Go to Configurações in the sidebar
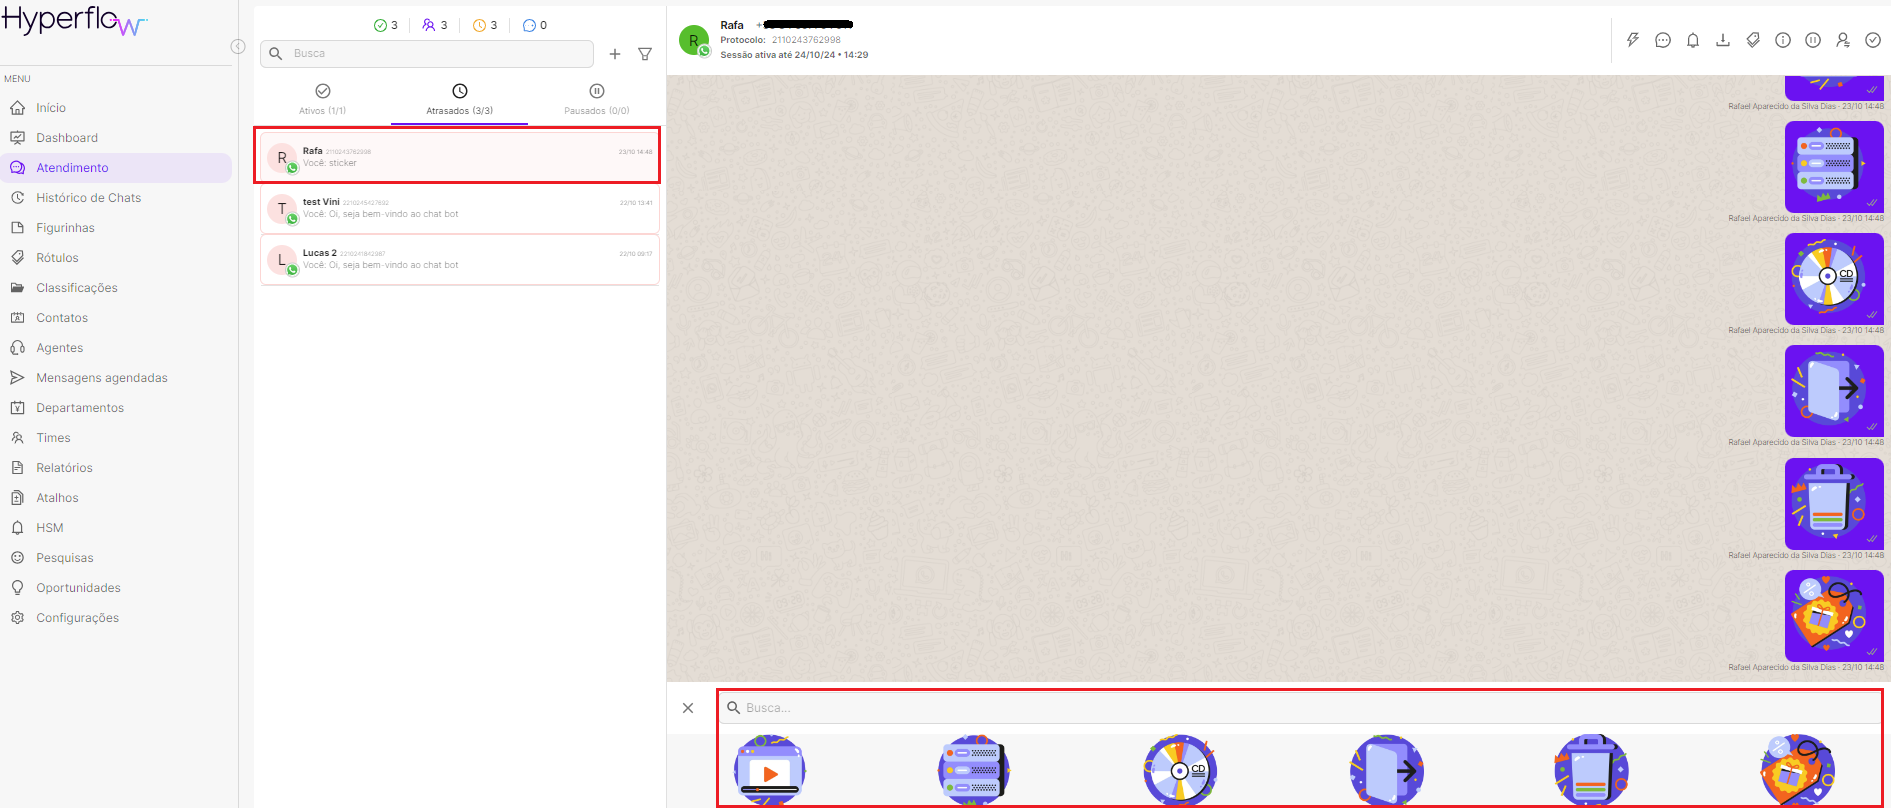This screenshot has width=1891, height=808. pyautogui.click(x=77, y=618)
